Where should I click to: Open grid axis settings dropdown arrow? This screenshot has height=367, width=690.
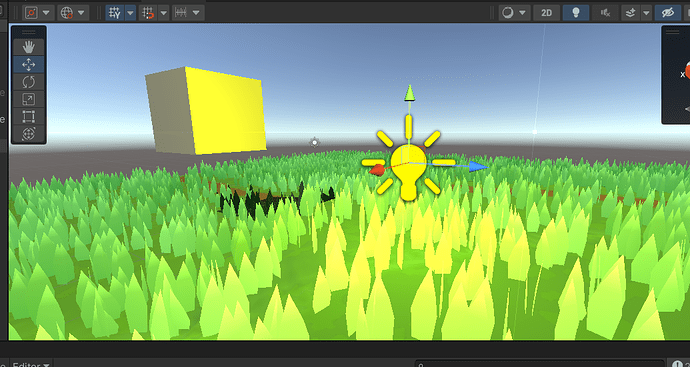(130, 13)
